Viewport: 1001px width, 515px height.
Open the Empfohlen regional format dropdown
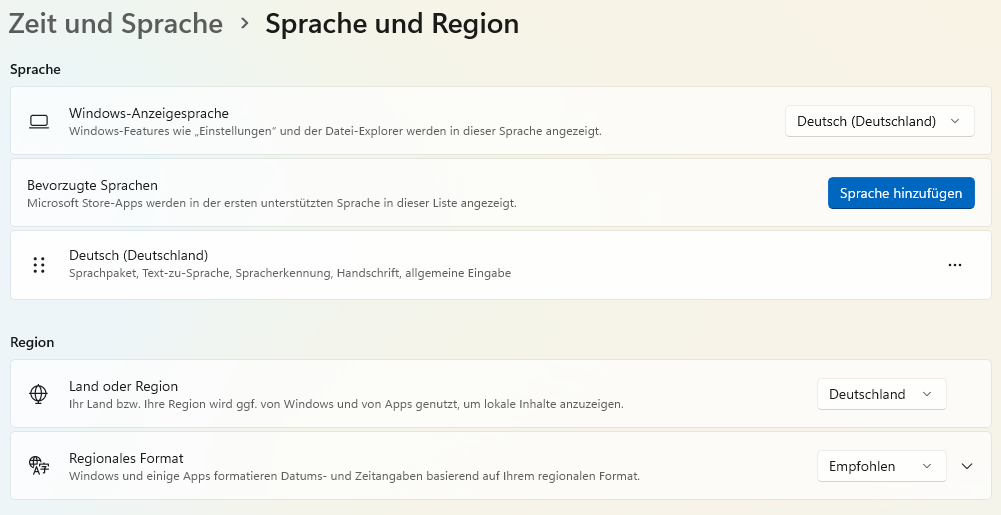tap(881, 466)
